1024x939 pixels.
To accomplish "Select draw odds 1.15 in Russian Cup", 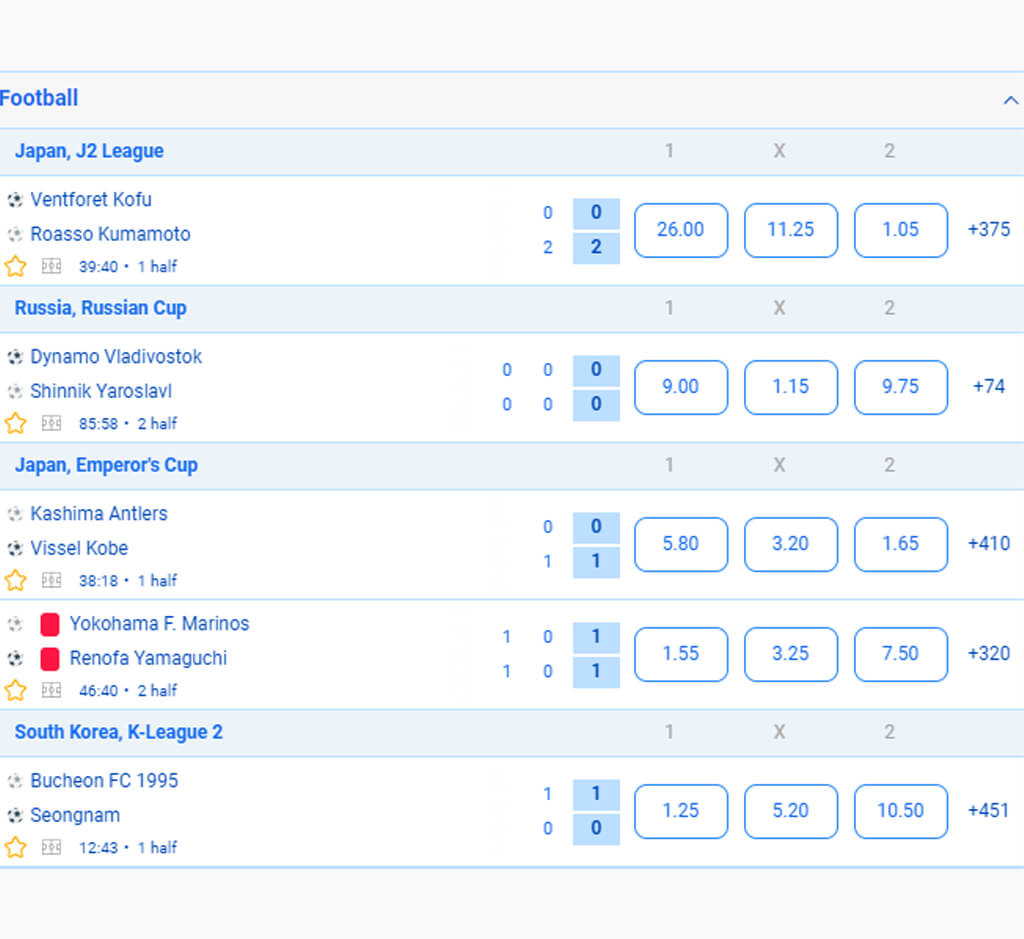I will point(791,387).
